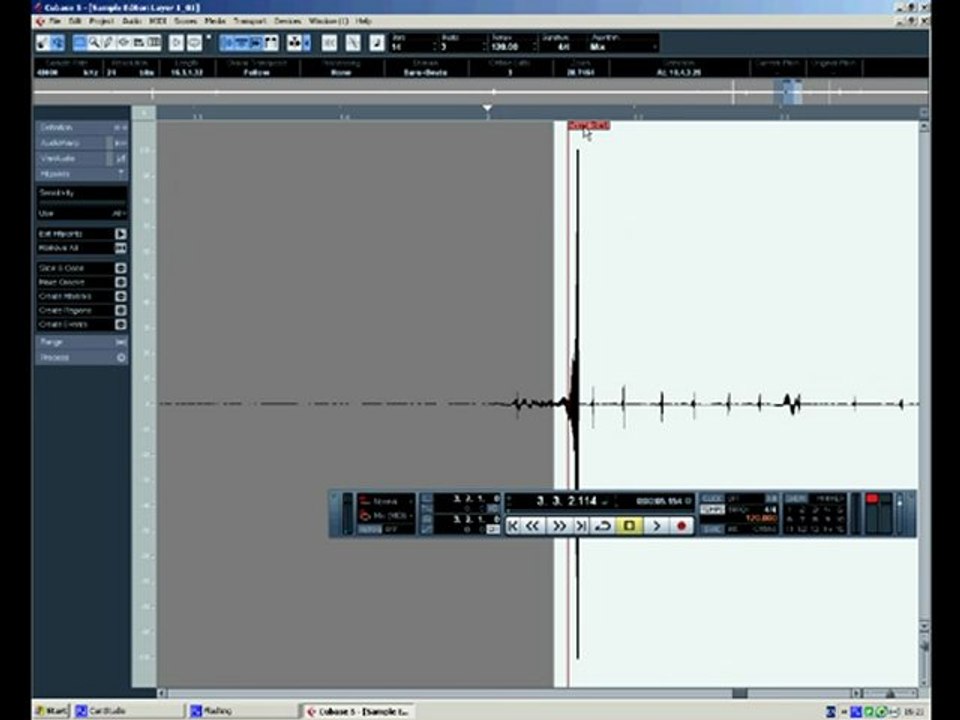Toggle the Audition Loop icon

point(195,43)
